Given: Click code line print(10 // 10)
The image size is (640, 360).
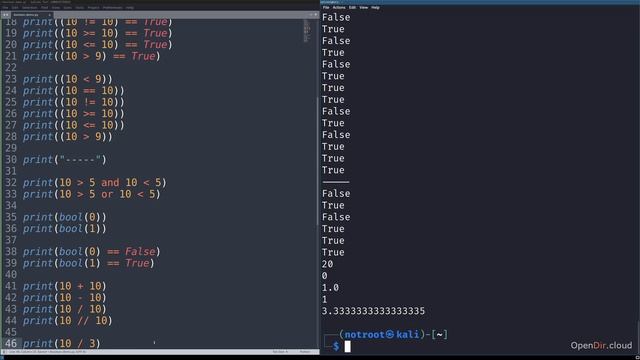Looking at the screenshot, I should point(67,320).
